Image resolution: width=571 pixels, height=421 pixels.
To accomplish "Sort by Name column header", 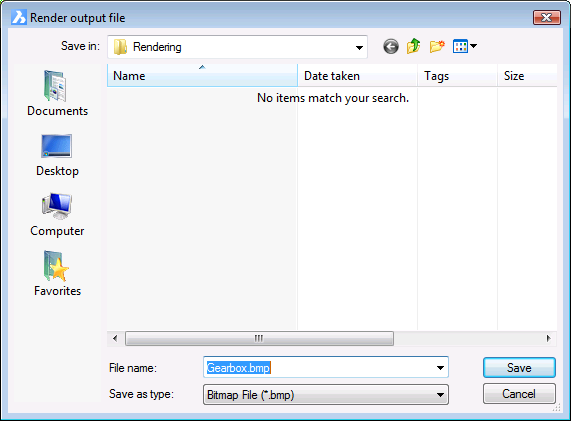I will pos(202,76).
